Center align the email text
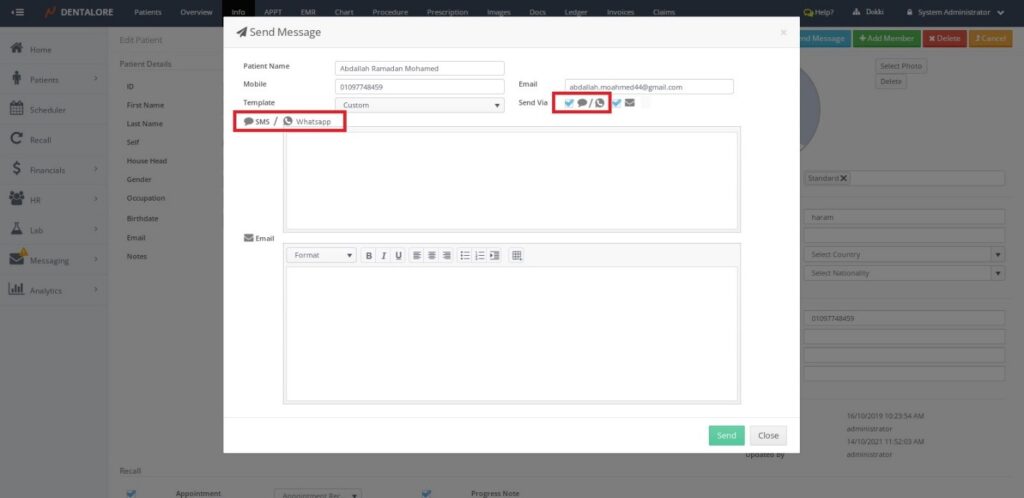 click(x=432, y=256)
